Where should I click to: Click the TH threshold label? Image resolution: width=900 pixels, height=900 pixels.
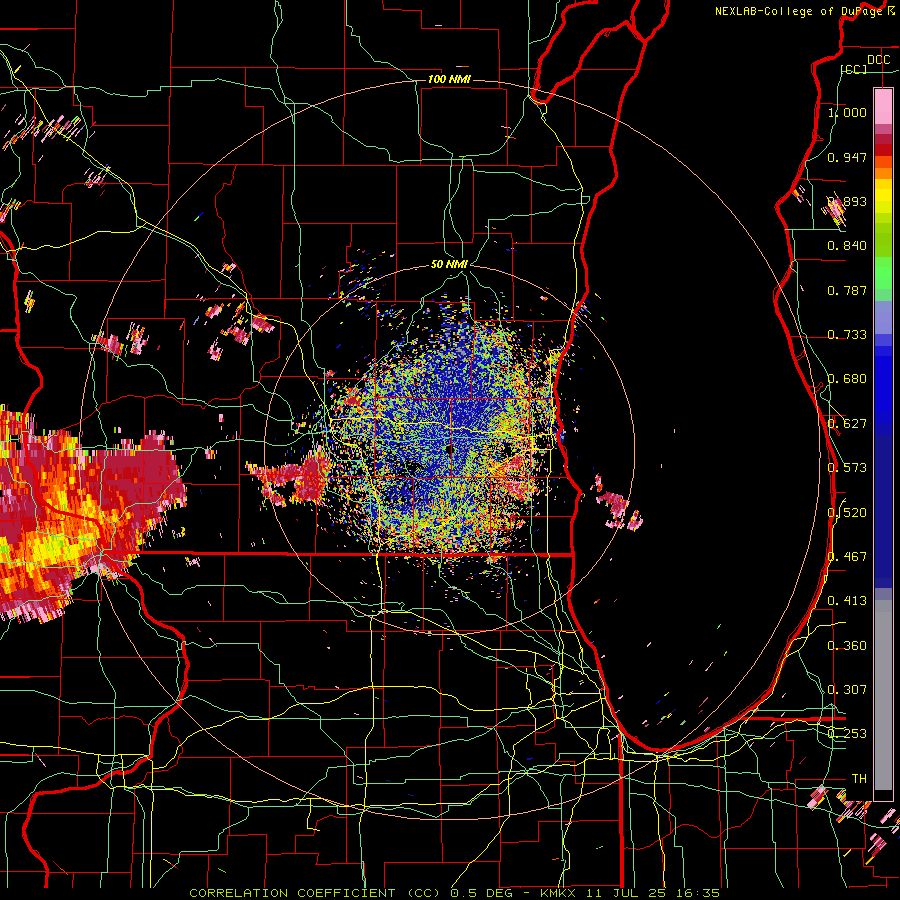coord(859,779)
